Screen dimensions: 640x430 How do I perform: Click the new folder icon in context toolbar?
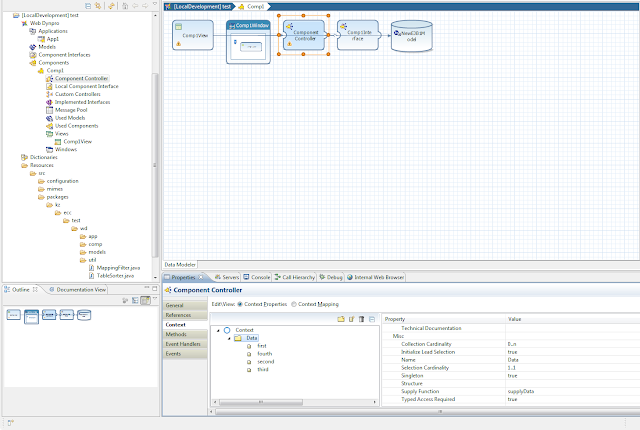(x=341, y=319)
